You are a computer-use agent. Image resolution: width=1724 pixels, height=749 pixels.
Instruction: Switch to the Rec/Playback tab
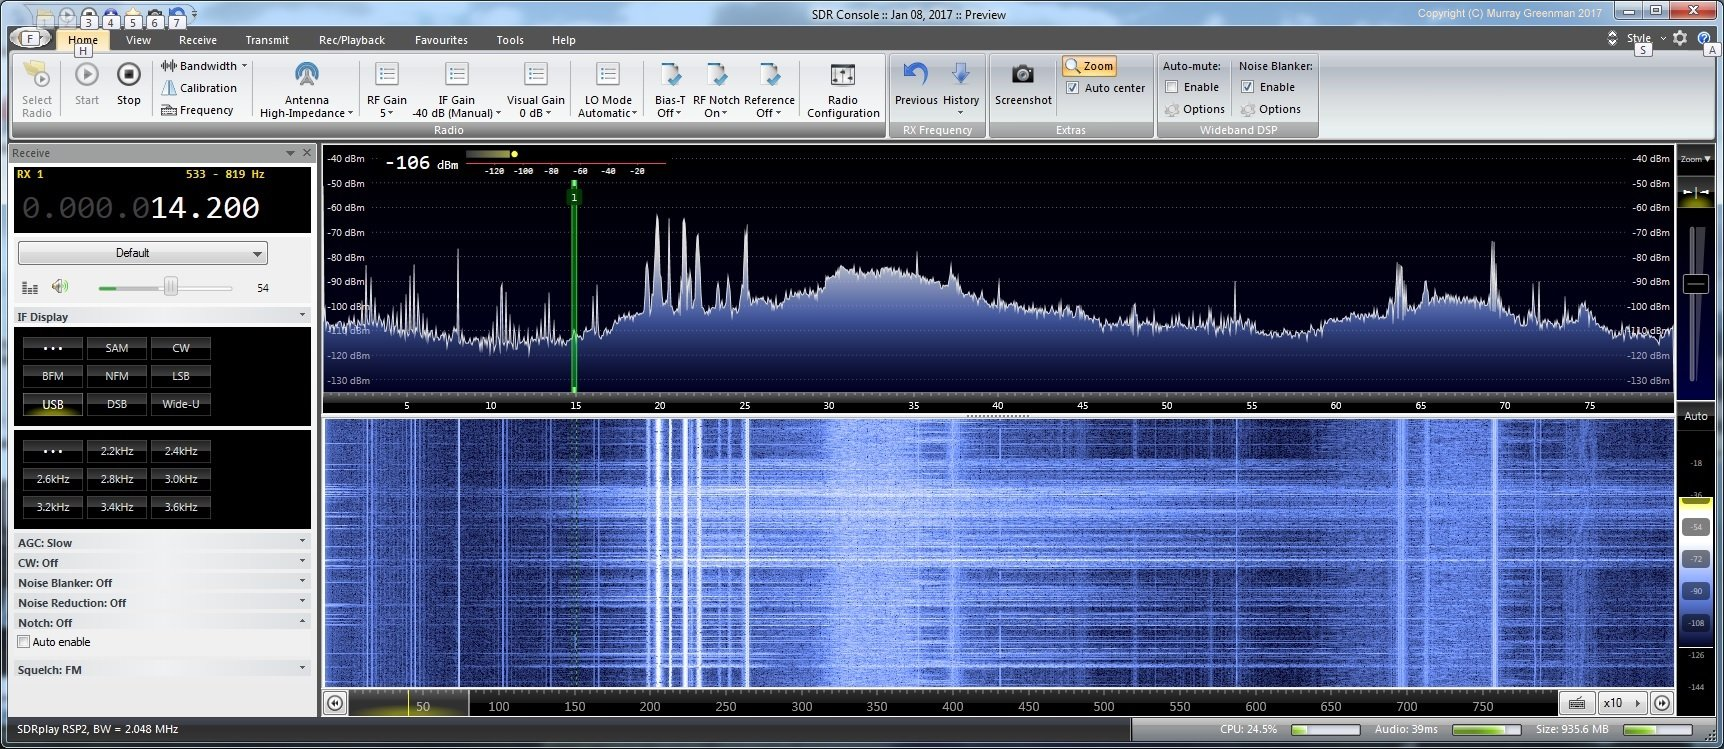pyautogui.click(x=351, y=40)
